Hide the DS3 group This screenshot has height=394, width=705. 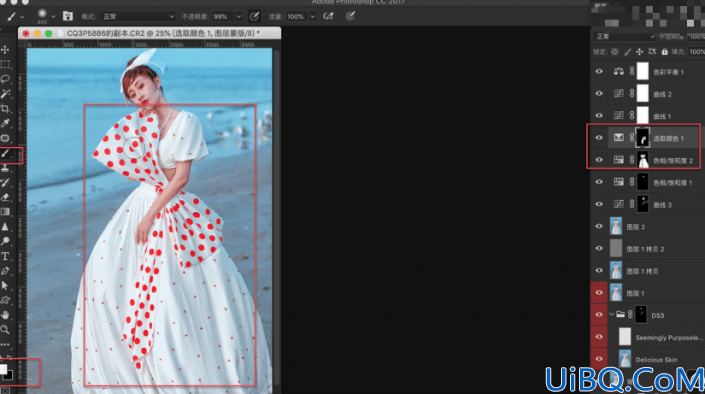599,314
